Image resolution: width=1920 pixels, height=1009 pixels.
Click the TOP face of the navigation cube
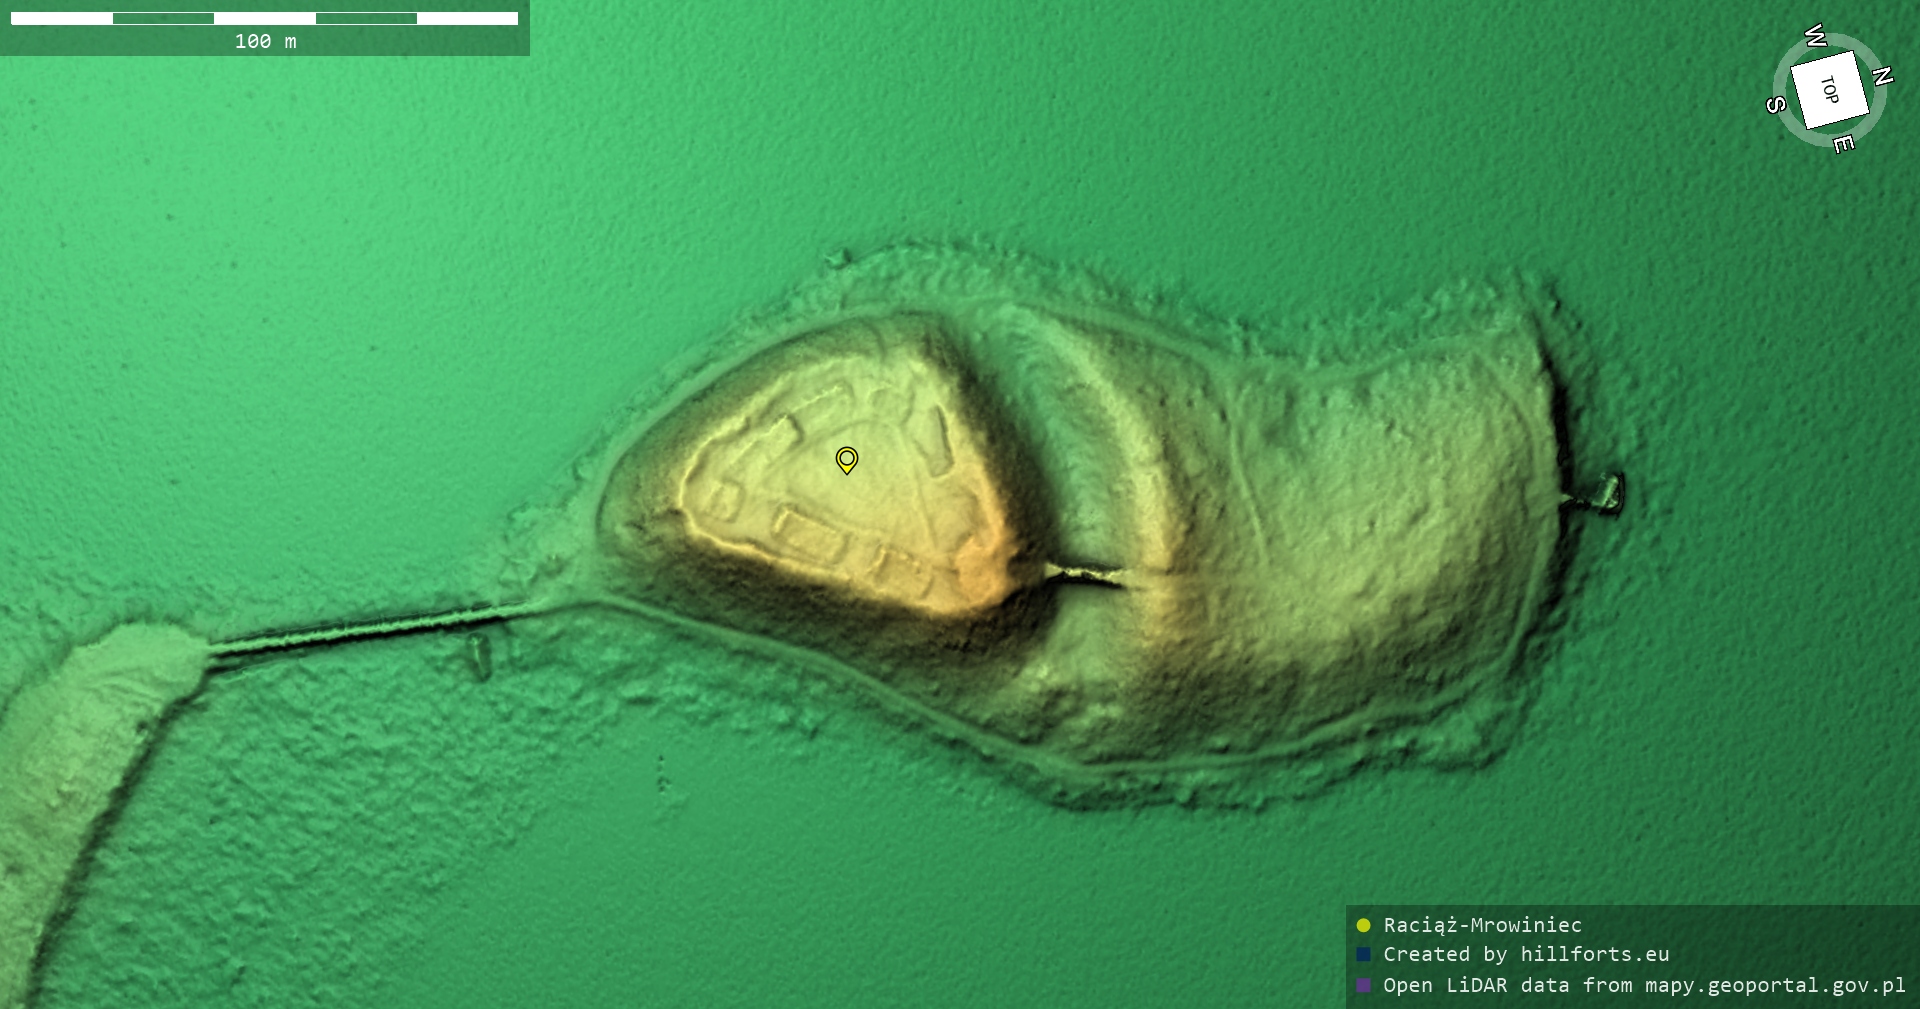click(x=1829, y=90)
